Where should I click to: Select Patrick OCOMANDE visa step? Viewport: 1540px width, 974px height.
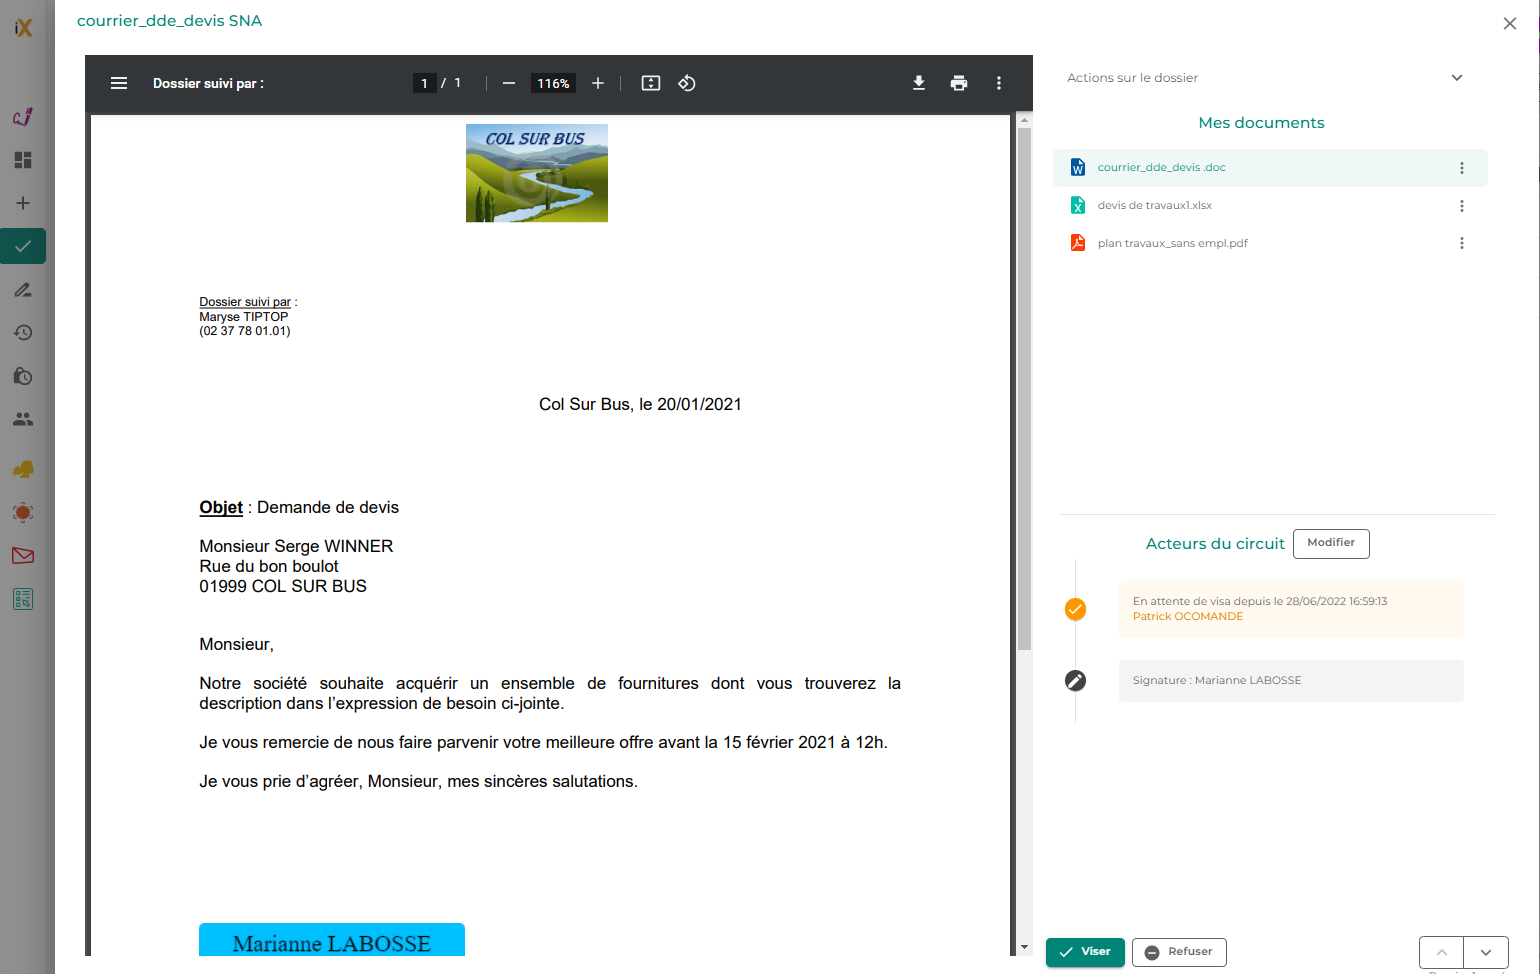1291,609
